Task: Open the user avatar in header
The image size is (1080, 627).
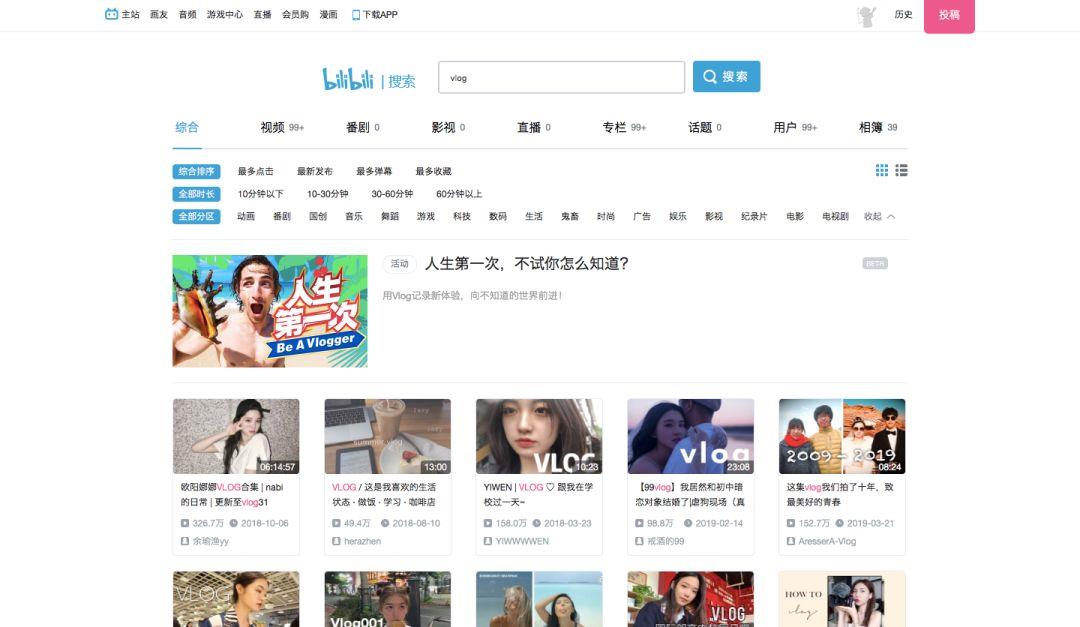Action: (867, 16)
